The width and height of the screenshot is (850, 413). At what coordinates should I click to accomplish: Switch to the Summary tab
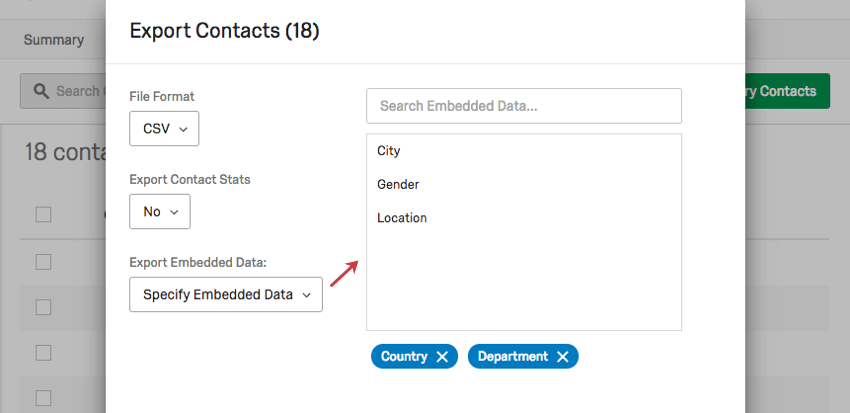[54, 40]
